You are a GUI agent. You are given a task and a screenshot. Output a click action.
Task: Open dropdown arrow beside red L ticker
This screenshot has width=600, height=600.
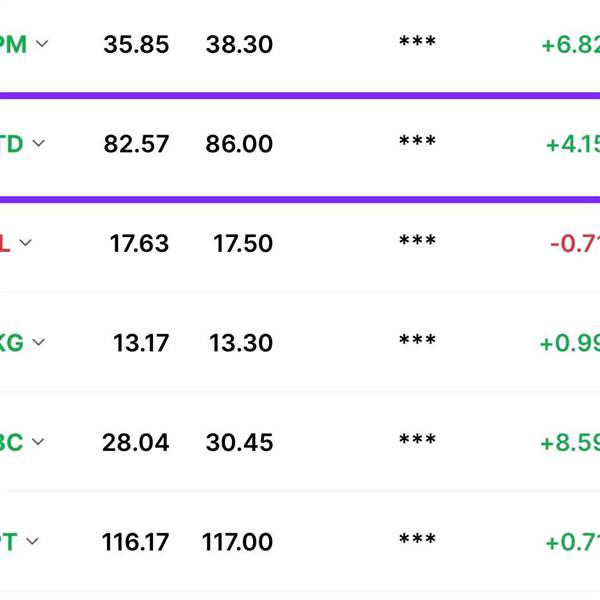click(x=25, y=243)
